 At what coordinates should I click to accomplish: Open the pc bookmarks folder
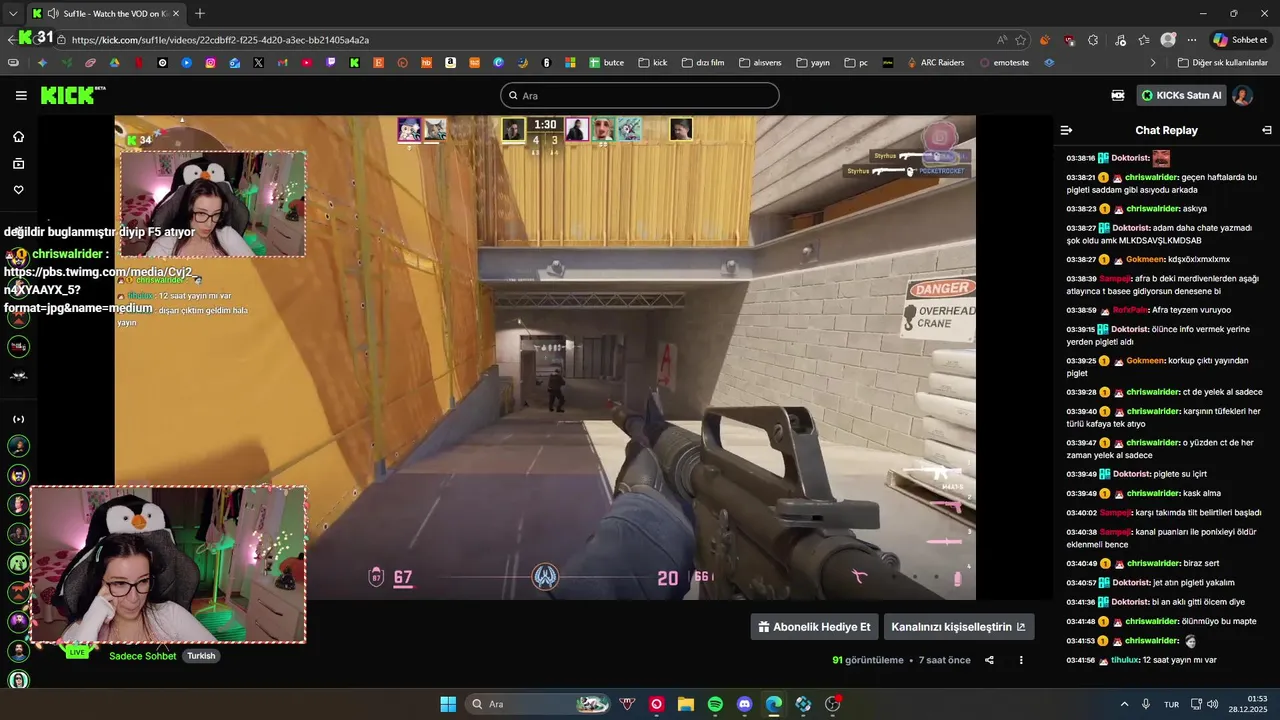[856, 62]
